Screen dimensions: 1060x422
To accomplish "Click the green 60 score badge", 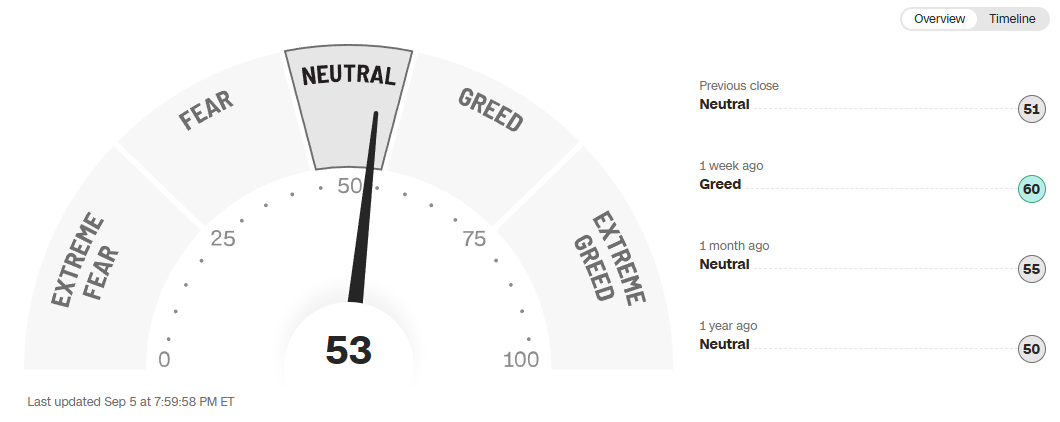I will click(x=1031, y=189).
